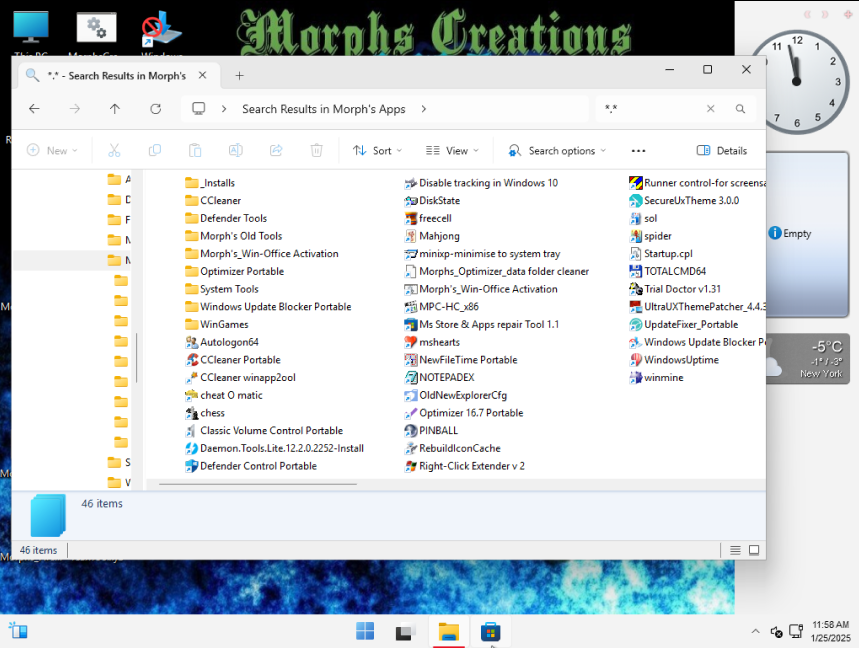The width and height of the screenshot is (859, 648).
Task: Select Defender Control Portable item
Action: pyautogui.click(x=251, y=466)
